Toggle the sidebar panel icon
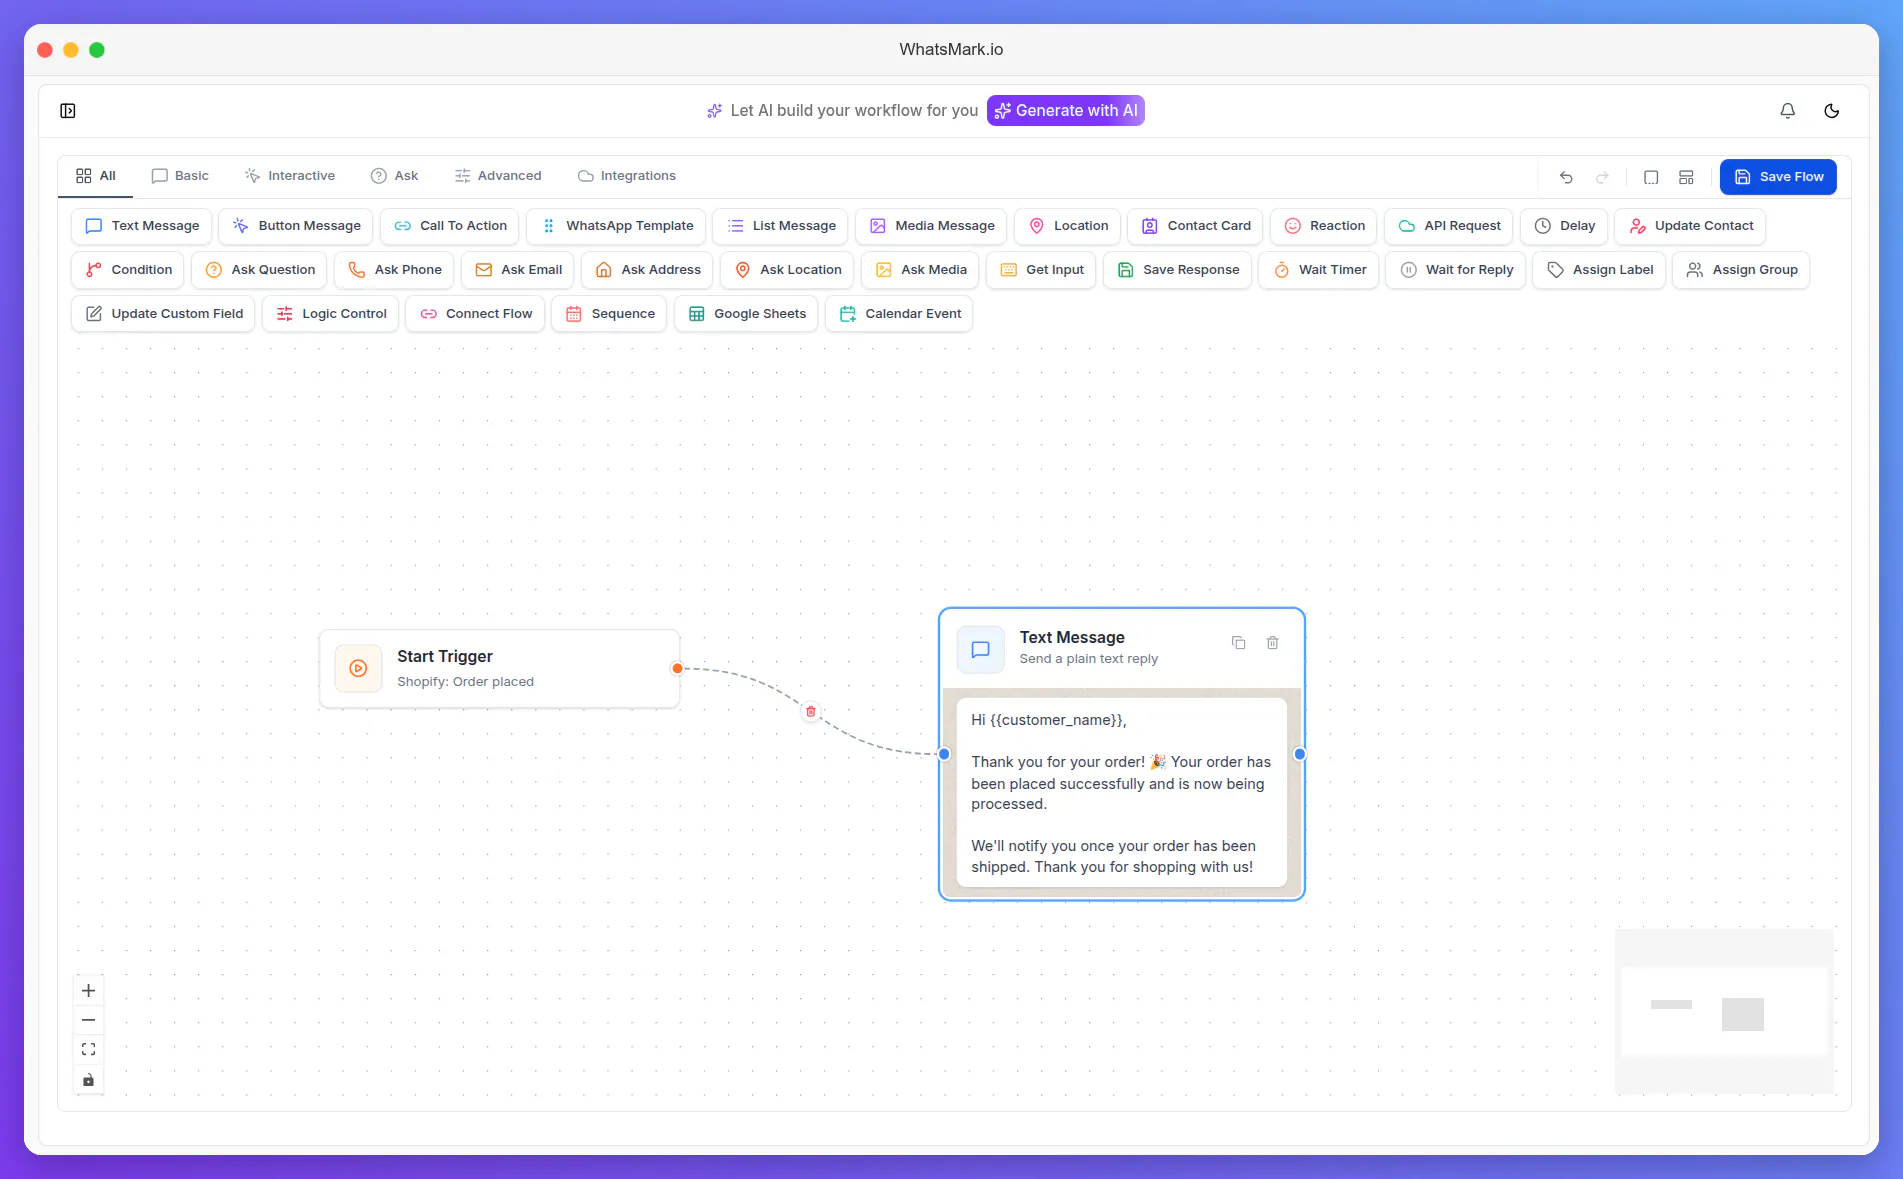Screen dimensions: 1903x1179 tap(68, 111)
